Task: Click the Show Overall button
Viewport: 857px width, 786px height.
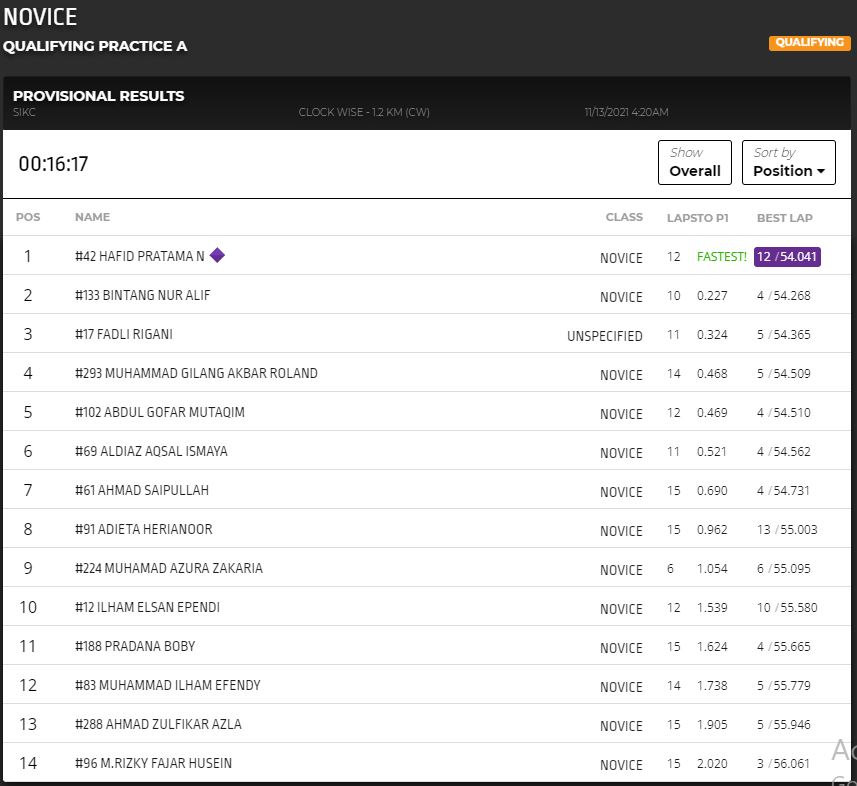Action: coord(694,162)
